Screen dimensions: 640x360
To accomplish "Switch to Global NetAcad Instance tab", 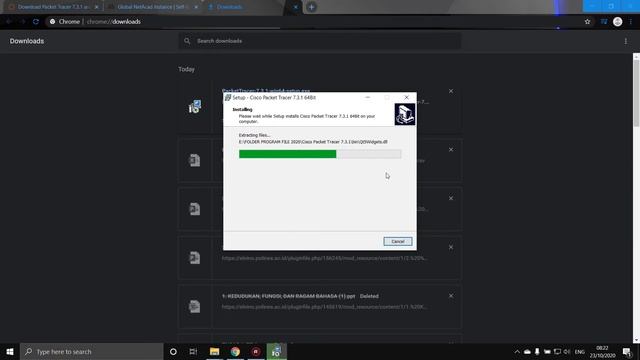I will point(151,7).
